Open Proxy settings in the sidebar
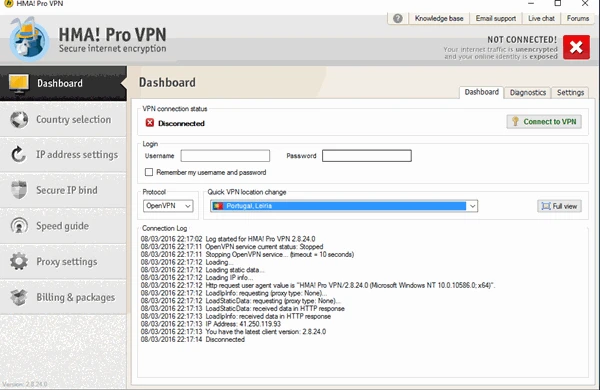Image resolution: width=600 pixels, height=390 pixels. [x=63, y=262]
